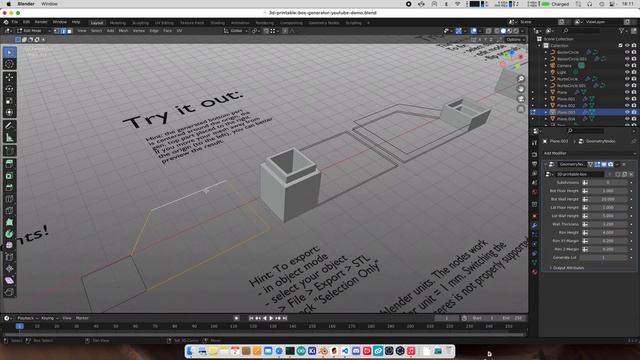Select the Shrink/Fatten tool
640x360 pixels.
tap(9, 269)
